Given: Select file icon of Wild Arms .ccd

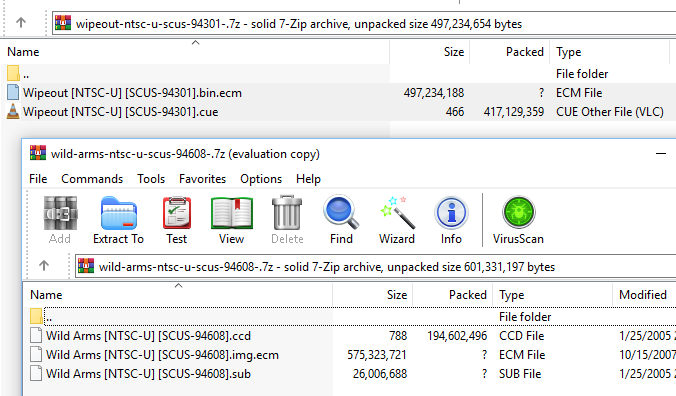Looking at the screenshot, I should point(36,335).
